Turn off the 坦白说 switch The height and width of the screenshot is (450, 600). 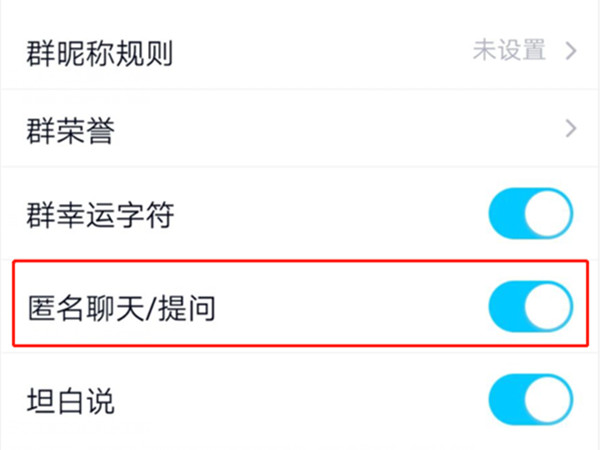[x=530, y=401]
